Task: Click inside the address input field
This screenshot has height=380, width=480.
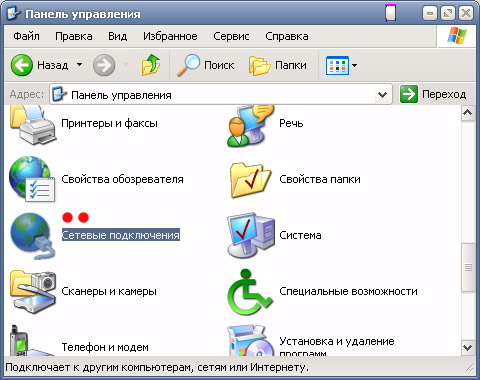Action: [x=220, y=95]
